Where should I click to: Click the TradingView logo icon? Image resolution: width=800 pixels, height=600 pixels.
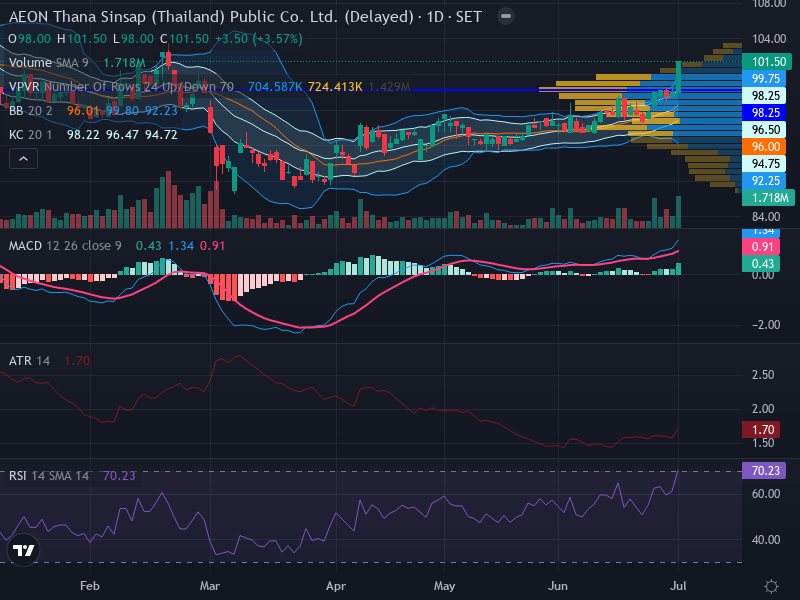23,550
